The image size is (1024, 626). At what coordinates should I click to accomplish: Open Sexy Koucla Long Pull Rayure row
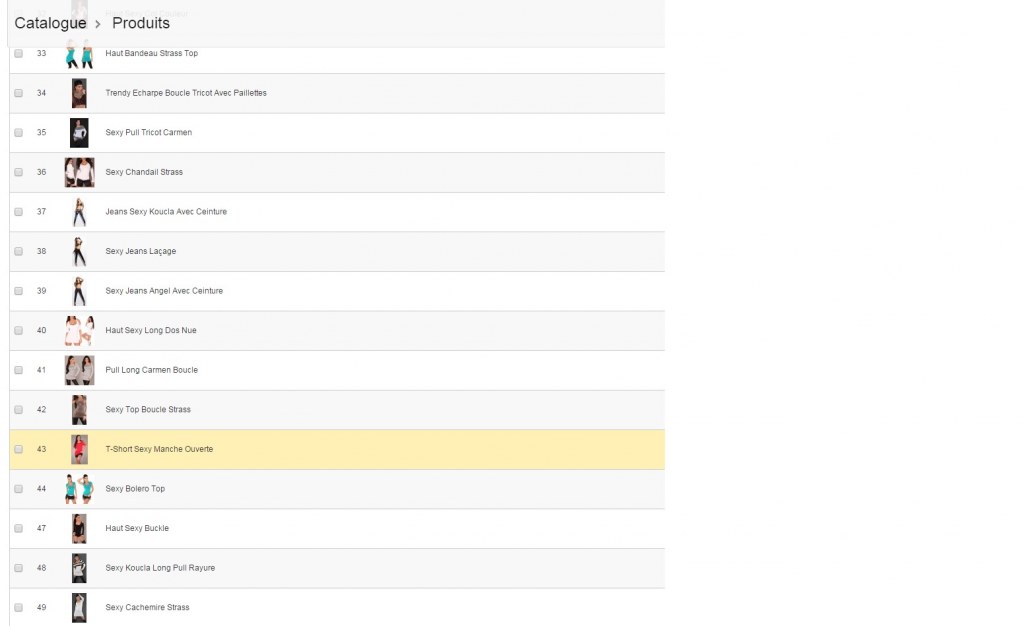[160, 568]
